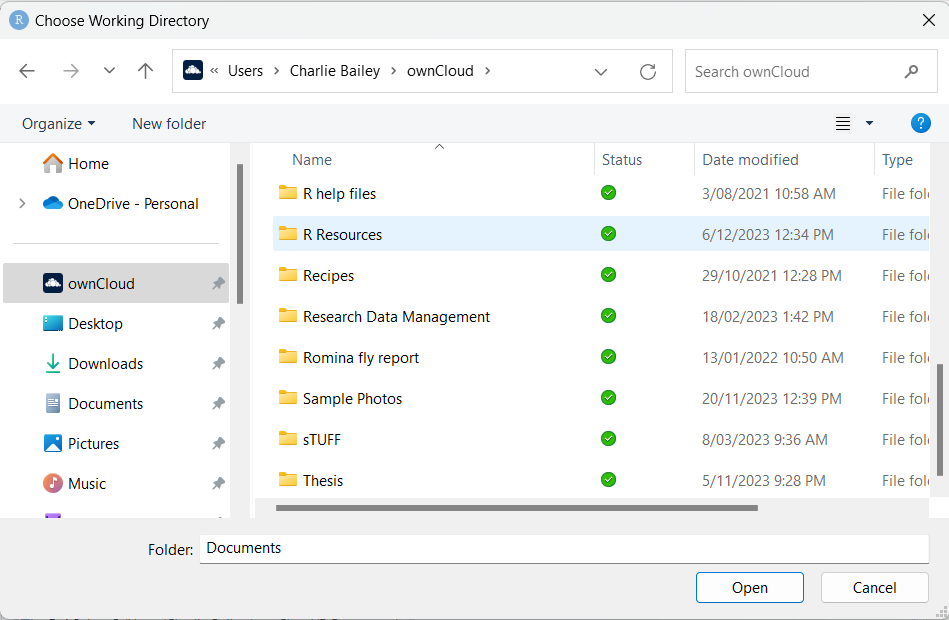Image resolution: width=949 pixels, height=620 pixels.
Task: Open the Organize menu
Action: click(x=58, y=124)
